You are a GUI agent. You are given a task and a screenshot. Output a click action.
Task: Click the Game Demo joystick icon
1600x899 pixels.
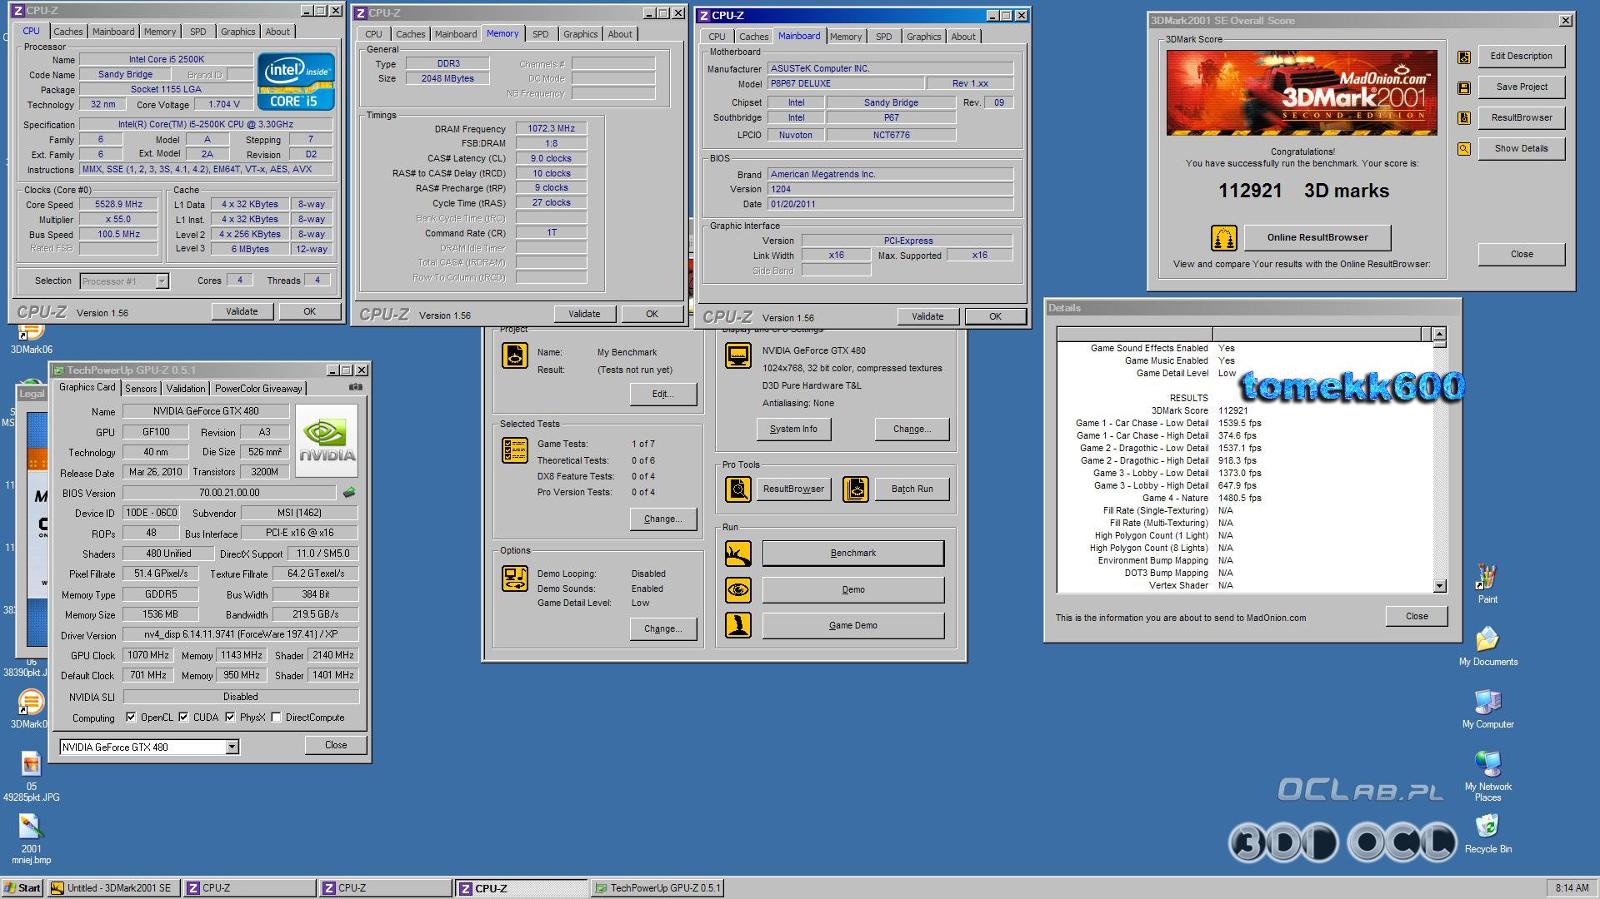(738, 625)
